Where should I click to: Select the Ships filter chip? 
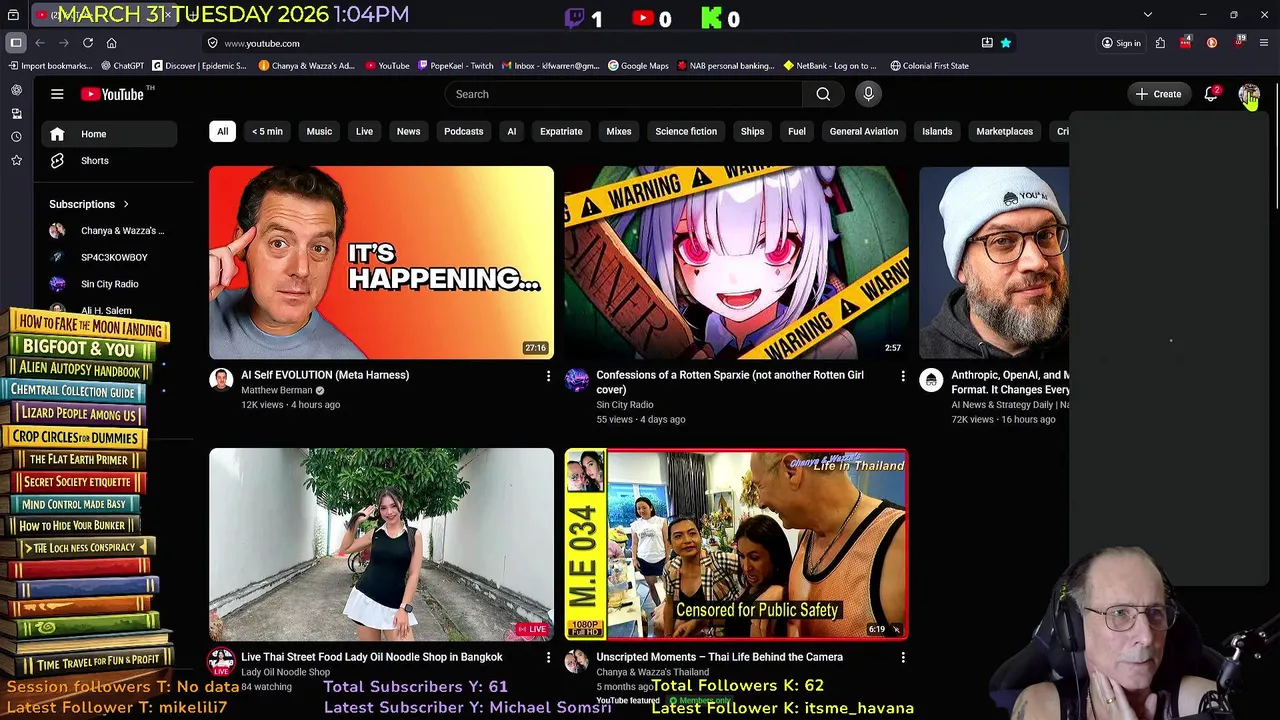coord(752,131)
